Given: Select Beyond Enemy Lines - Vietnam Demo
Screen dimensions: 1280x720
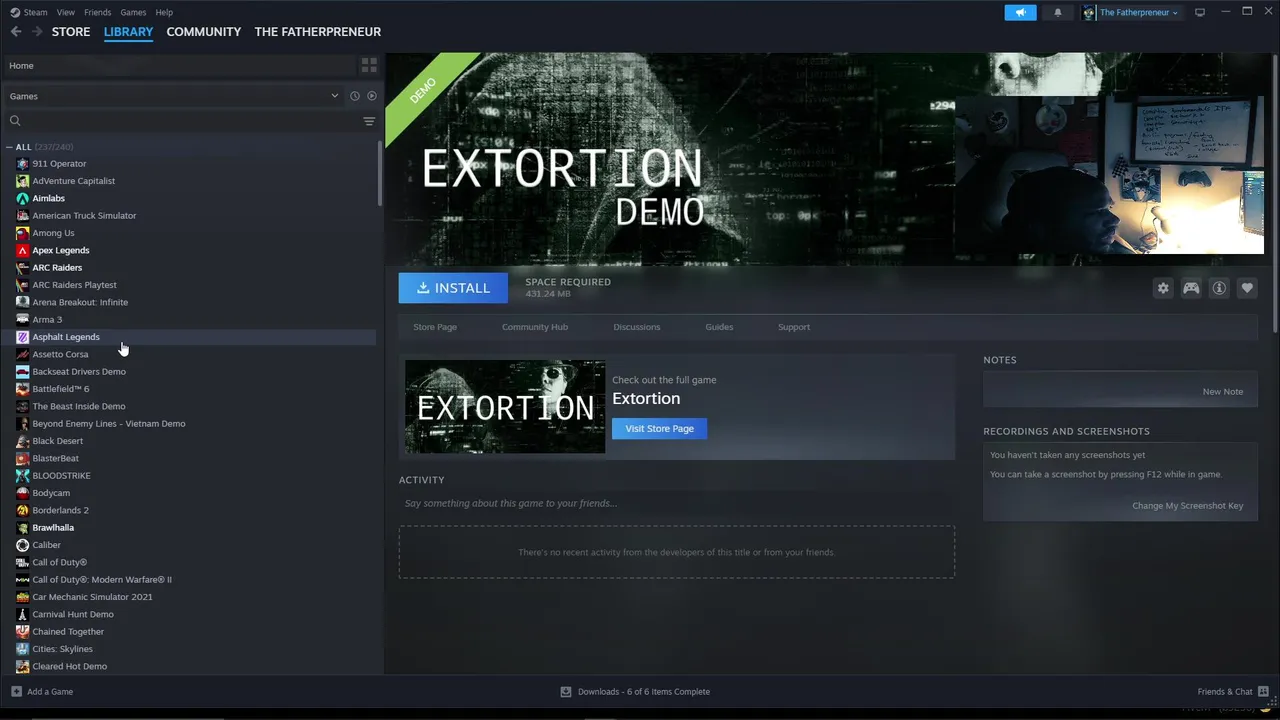Looking at the screenshot, I should click(188, 424).
